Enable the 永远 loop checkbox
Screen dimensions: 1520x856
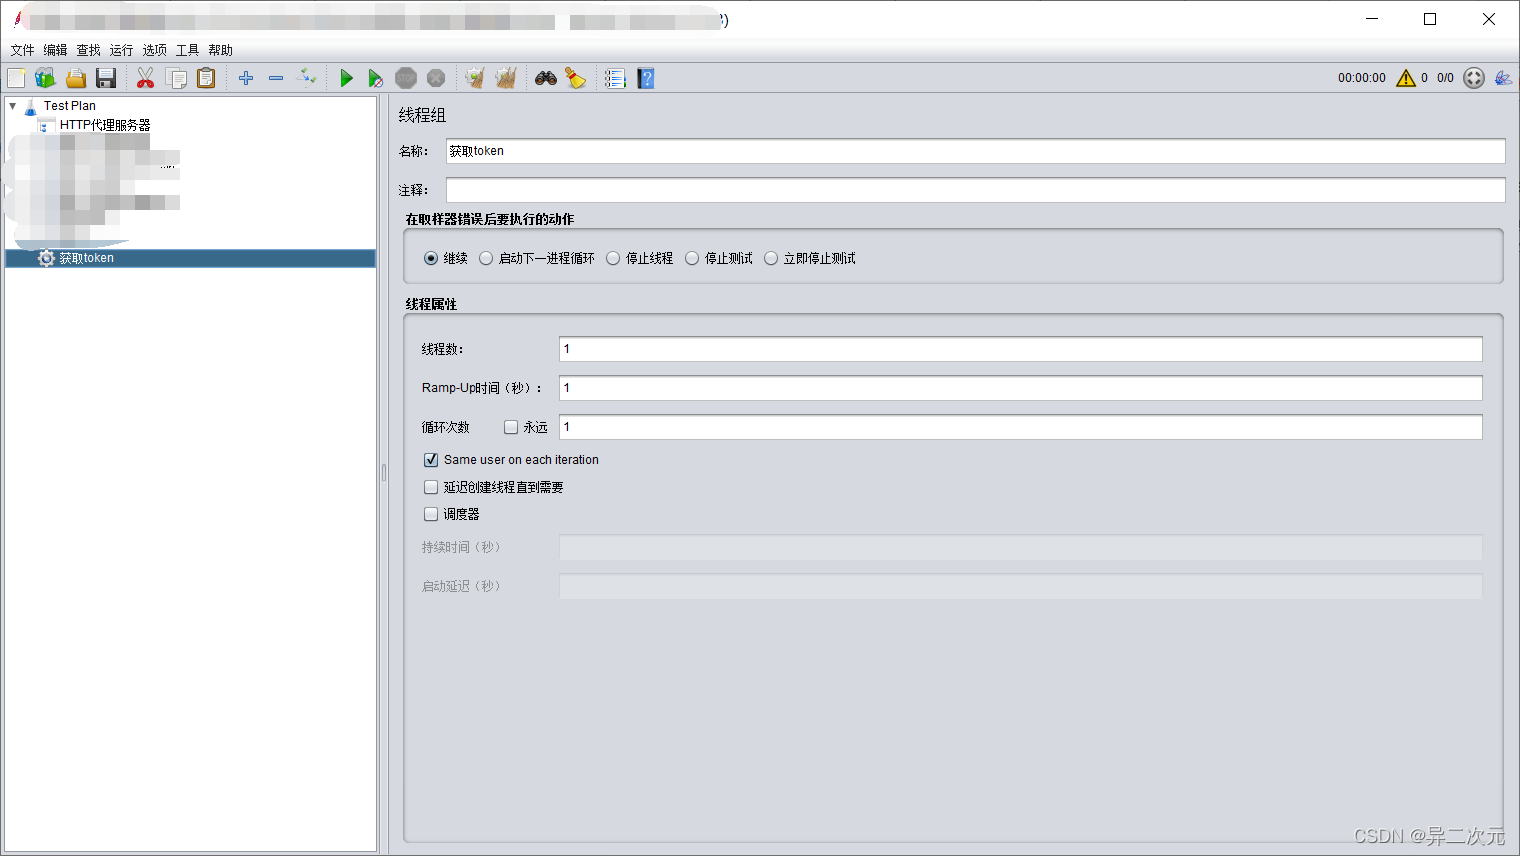pyautogui.click(x=511, y=427)
